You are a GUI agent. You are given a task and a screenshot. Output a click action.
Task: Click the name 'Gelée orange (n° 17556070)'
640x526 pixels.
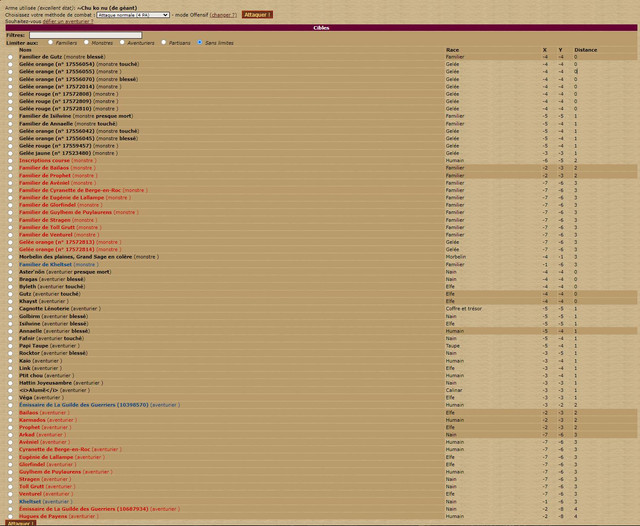coord(57,79)
